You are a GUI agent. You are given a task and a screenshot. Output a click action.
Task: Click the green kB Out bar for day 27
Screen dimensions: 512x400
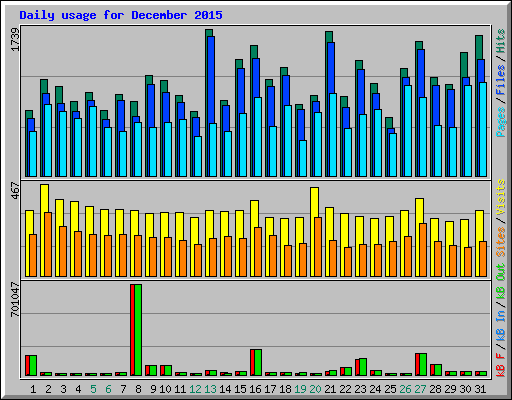pos(423,365)
